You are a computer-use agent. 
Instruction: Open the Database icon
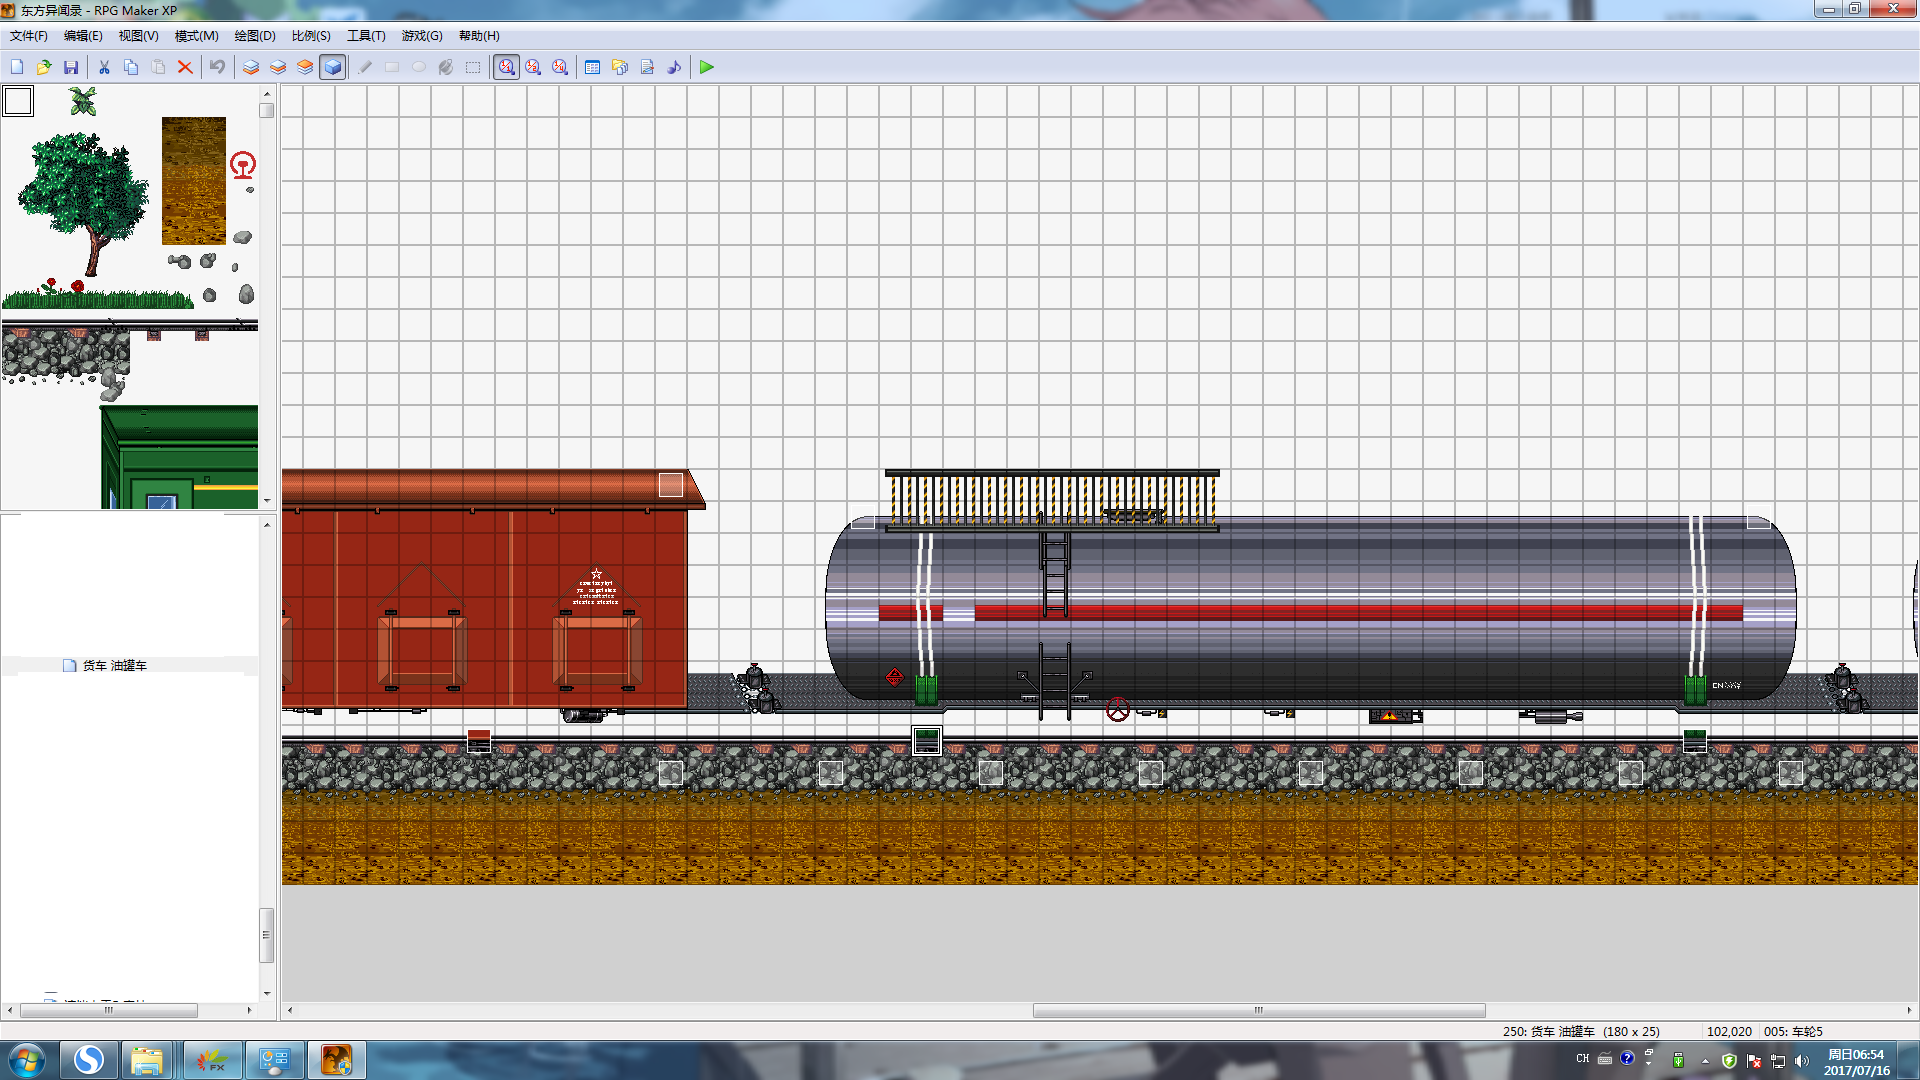(593, 67)
